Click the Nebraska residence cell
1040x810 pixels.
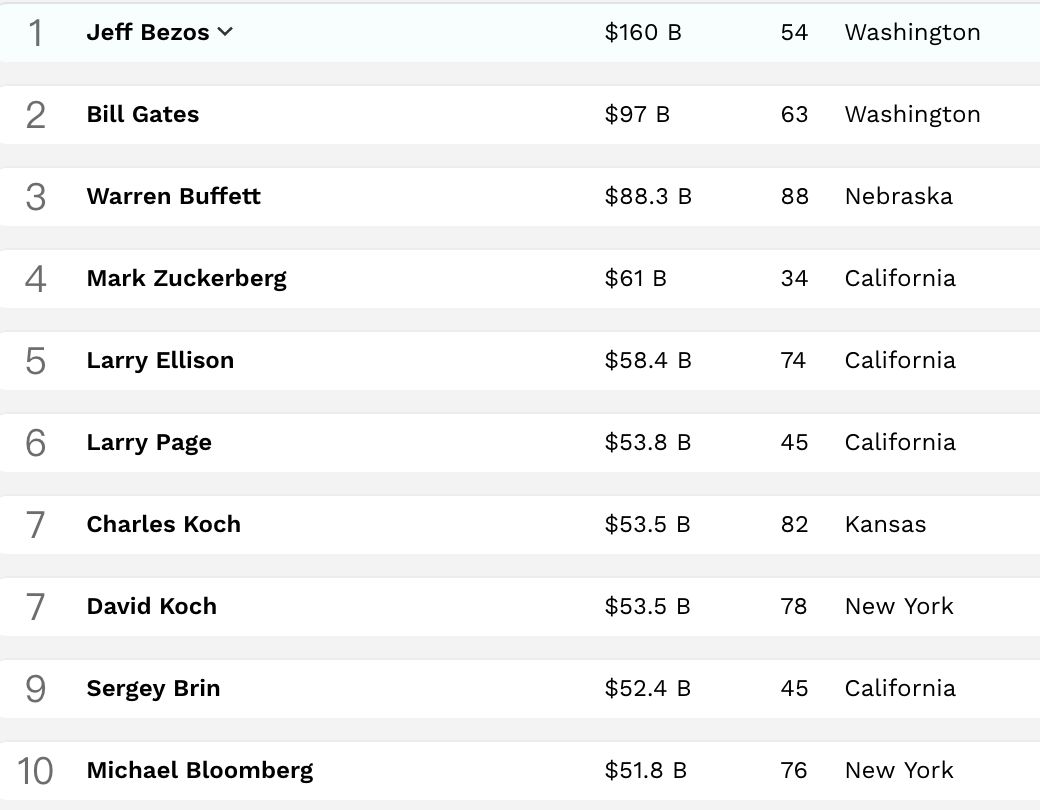[x=898, y=196]
